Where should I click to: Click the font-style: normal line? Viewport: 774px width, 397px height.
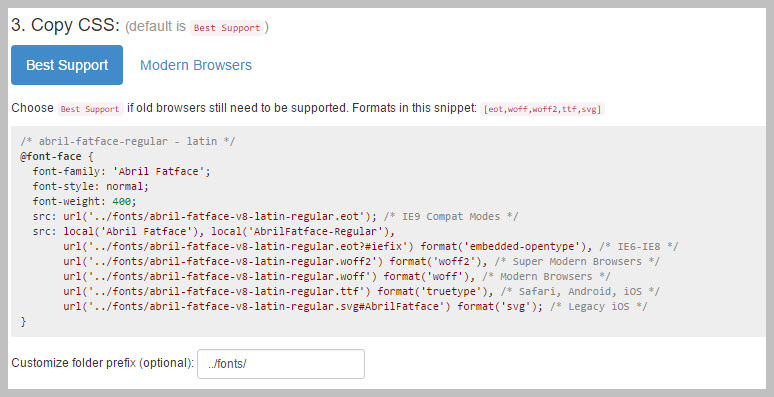[90, 186]
